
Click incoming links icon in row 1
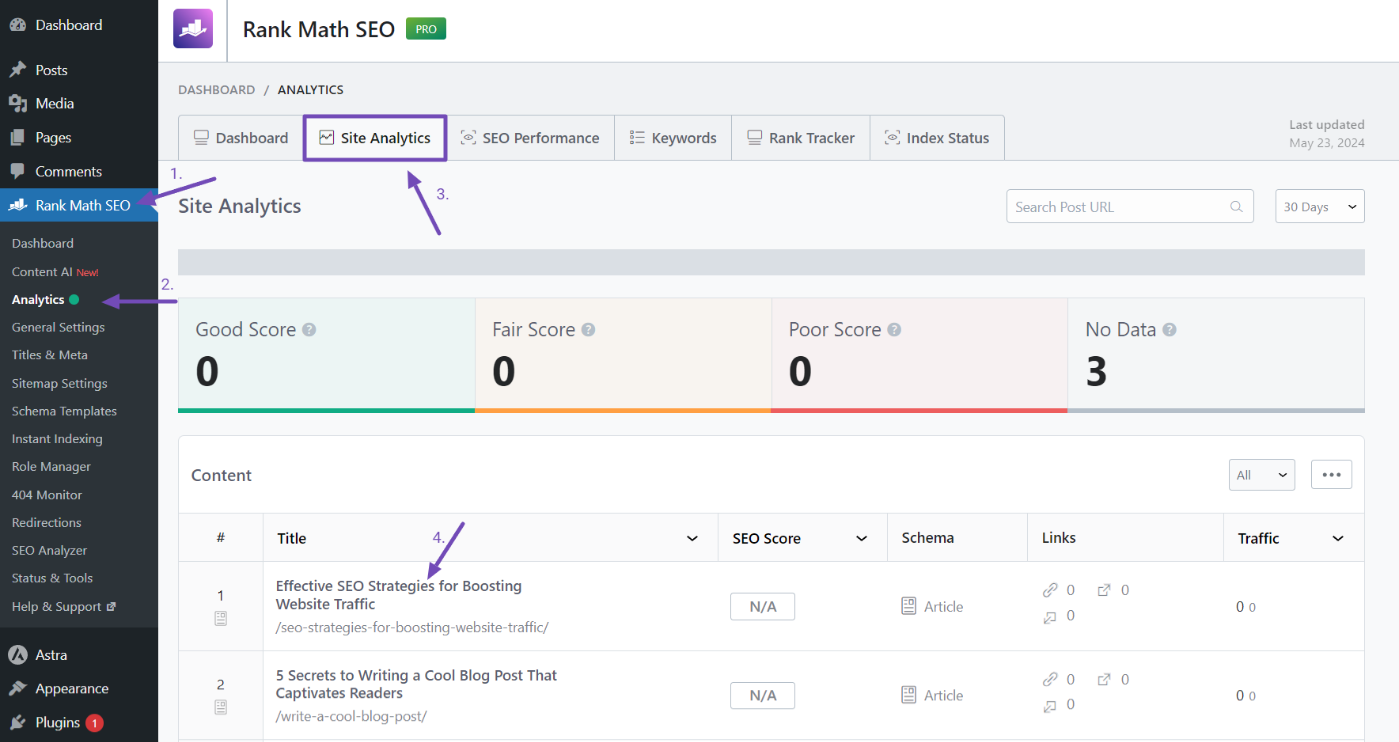coord(1050,617)
